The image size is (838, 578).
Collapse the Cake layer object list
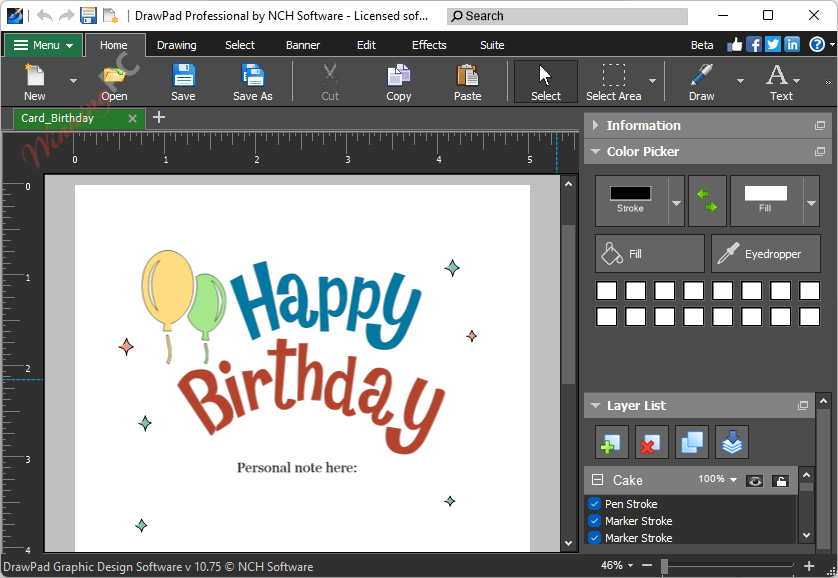598,480
